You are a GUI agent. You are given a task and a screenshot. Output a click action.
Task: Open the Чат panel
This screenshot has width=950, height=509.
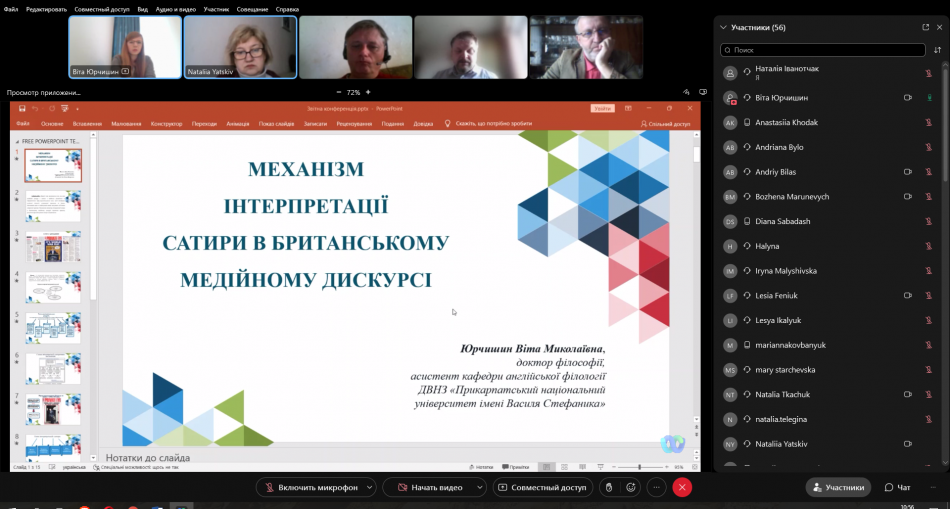(897, 487)
